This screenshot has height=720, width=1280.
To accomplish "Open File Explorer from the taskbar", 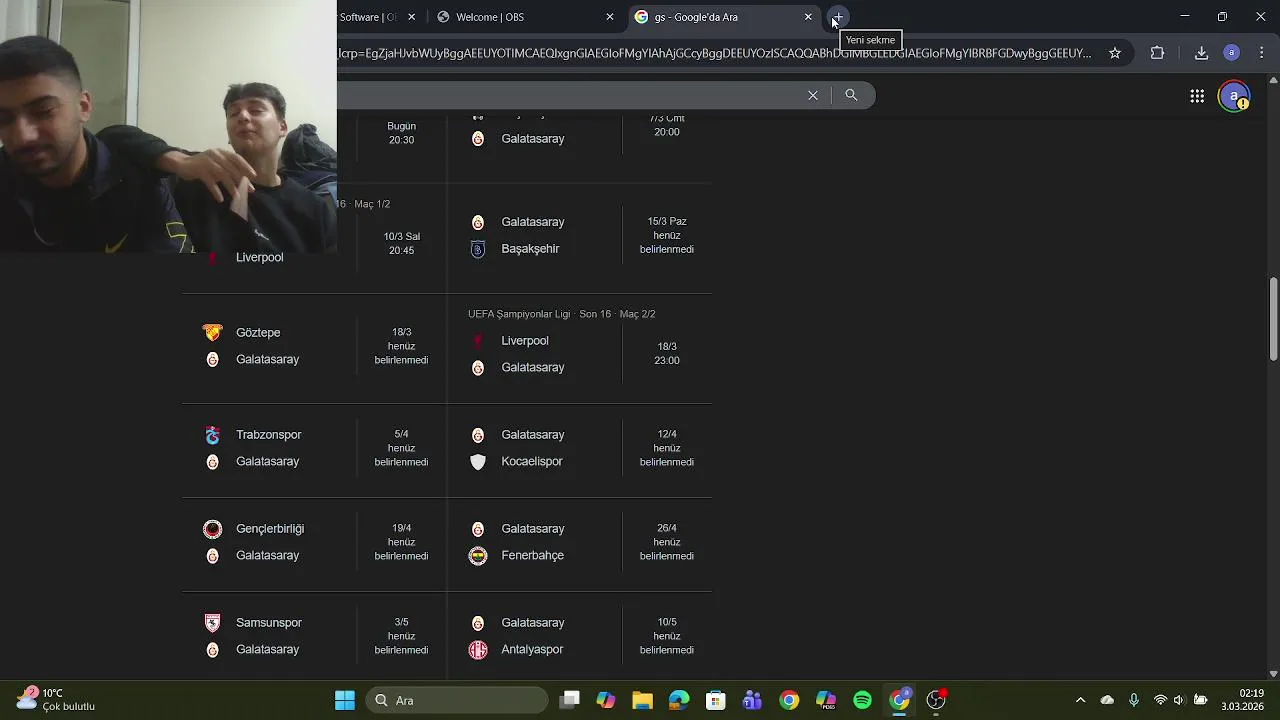I will coord(642,700).
